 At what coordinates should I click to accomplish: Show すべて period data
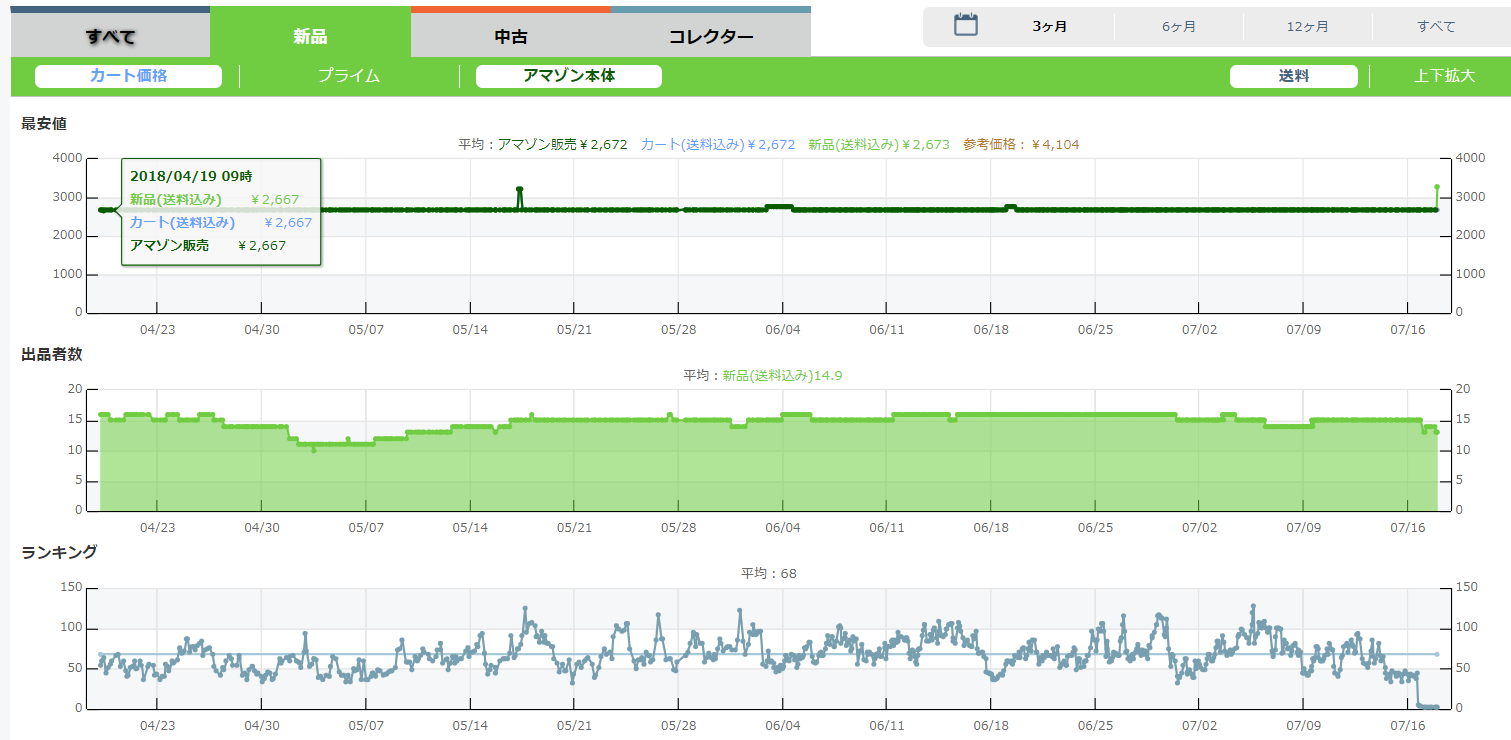coord(1436,27)
